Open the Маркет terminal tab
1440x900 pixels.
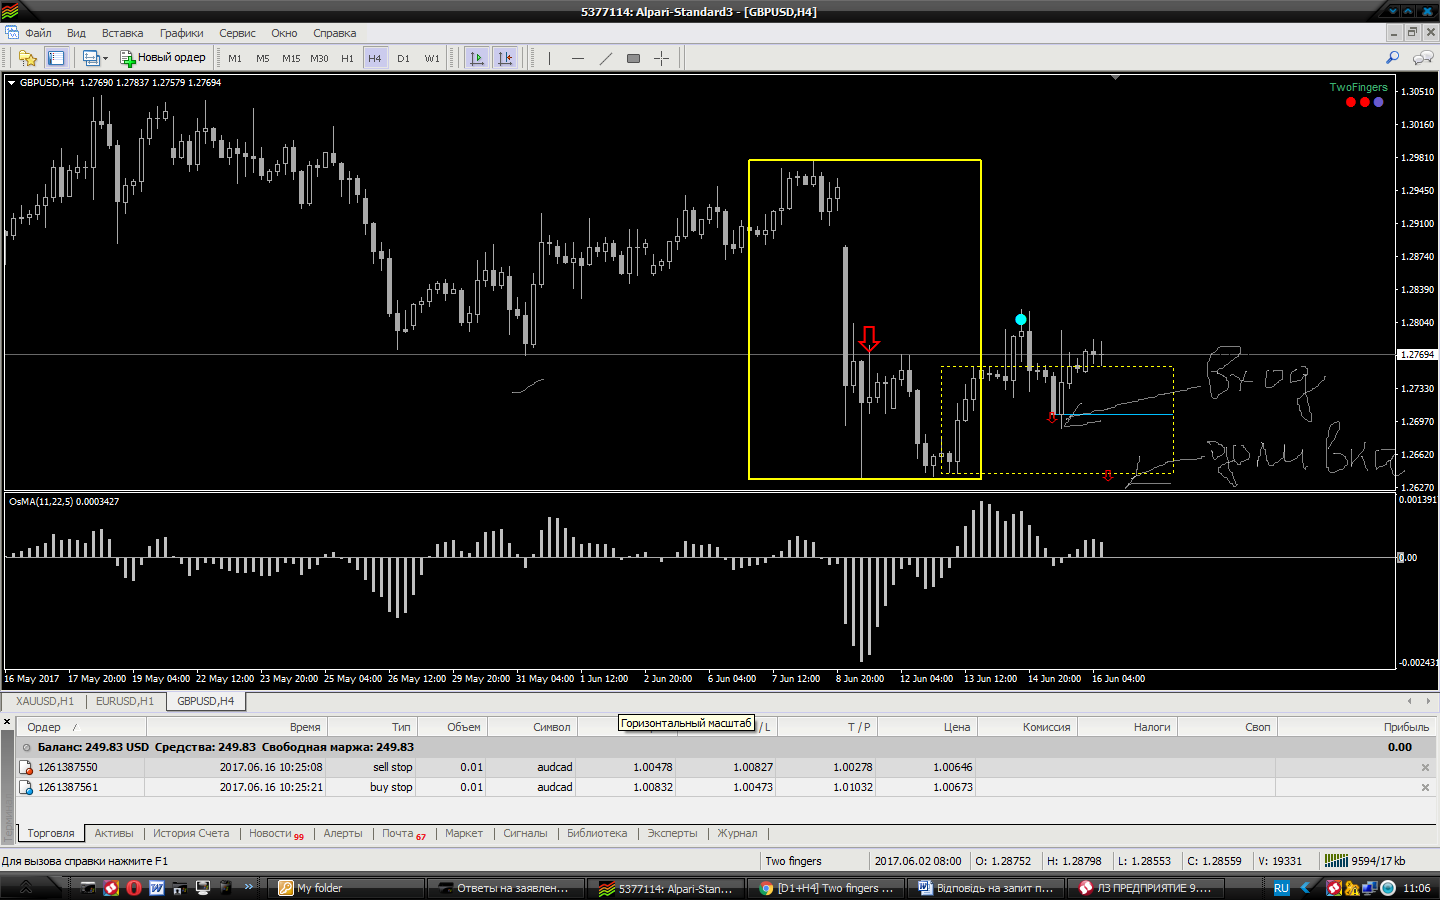click(464, 833)
